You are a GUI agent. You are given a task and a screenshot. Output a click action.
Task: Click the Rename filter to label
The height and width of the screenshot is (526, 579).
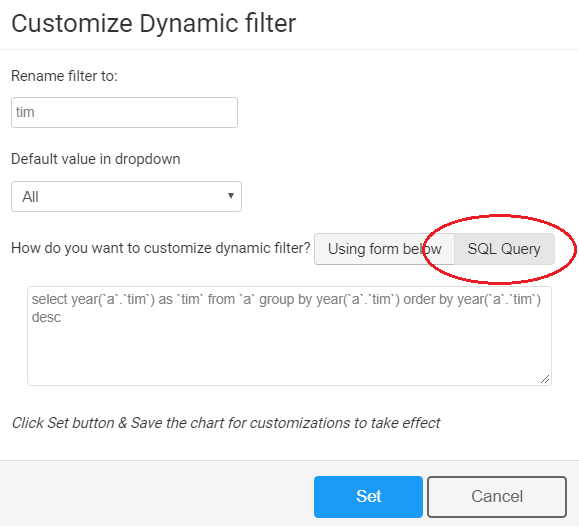click(64, 76)
